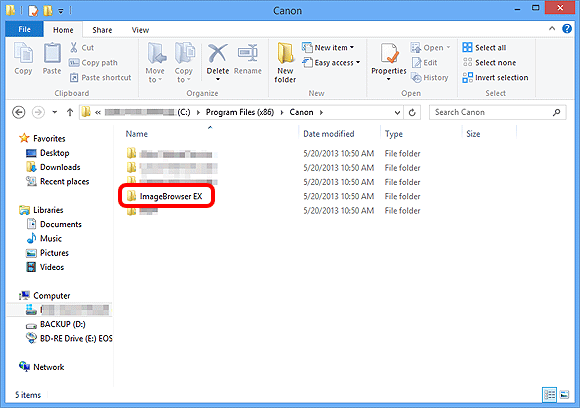Click the Delete icon in the Organize group
Viewport: 580px width, 408px height.
[218, 54]
